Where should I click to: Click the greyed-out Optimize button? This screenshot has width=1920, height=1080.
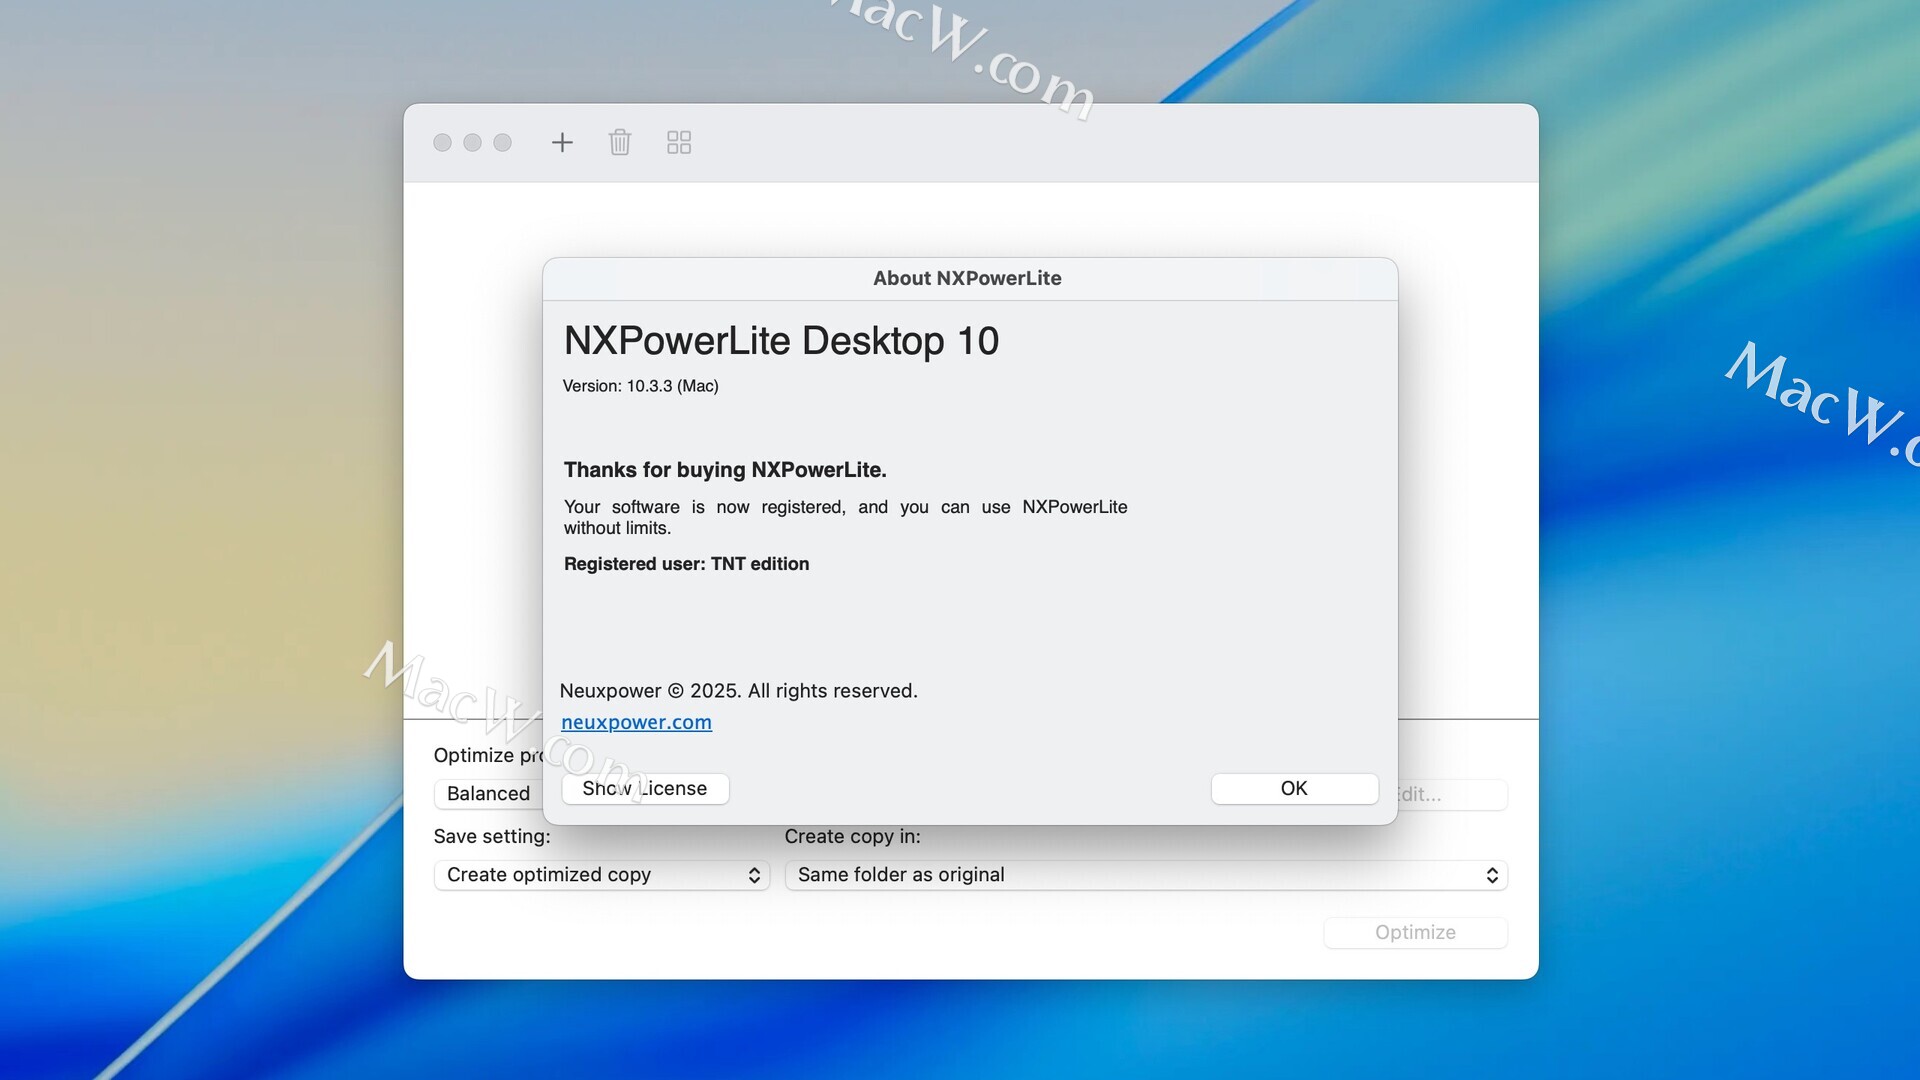point(1415,933)
